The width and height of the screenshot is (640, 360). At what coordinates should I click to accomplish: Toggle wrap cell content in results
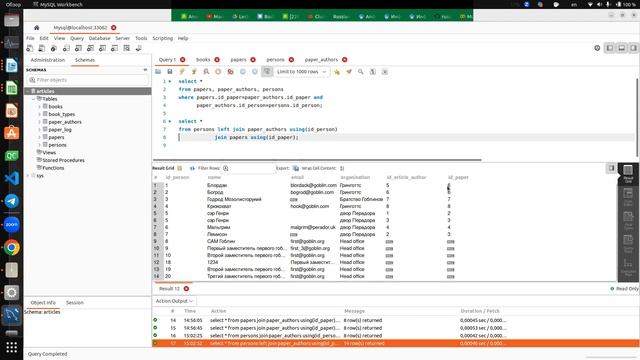pyautogui.click(x=342, y=168)
